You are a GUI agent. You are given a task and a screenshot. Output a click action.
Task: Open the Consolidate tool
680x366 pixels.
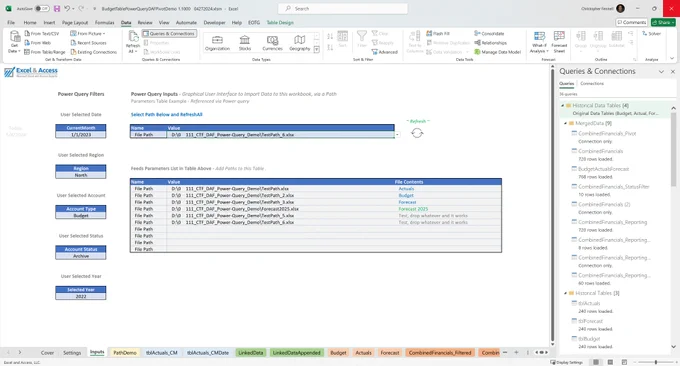[x=489, y=33]
